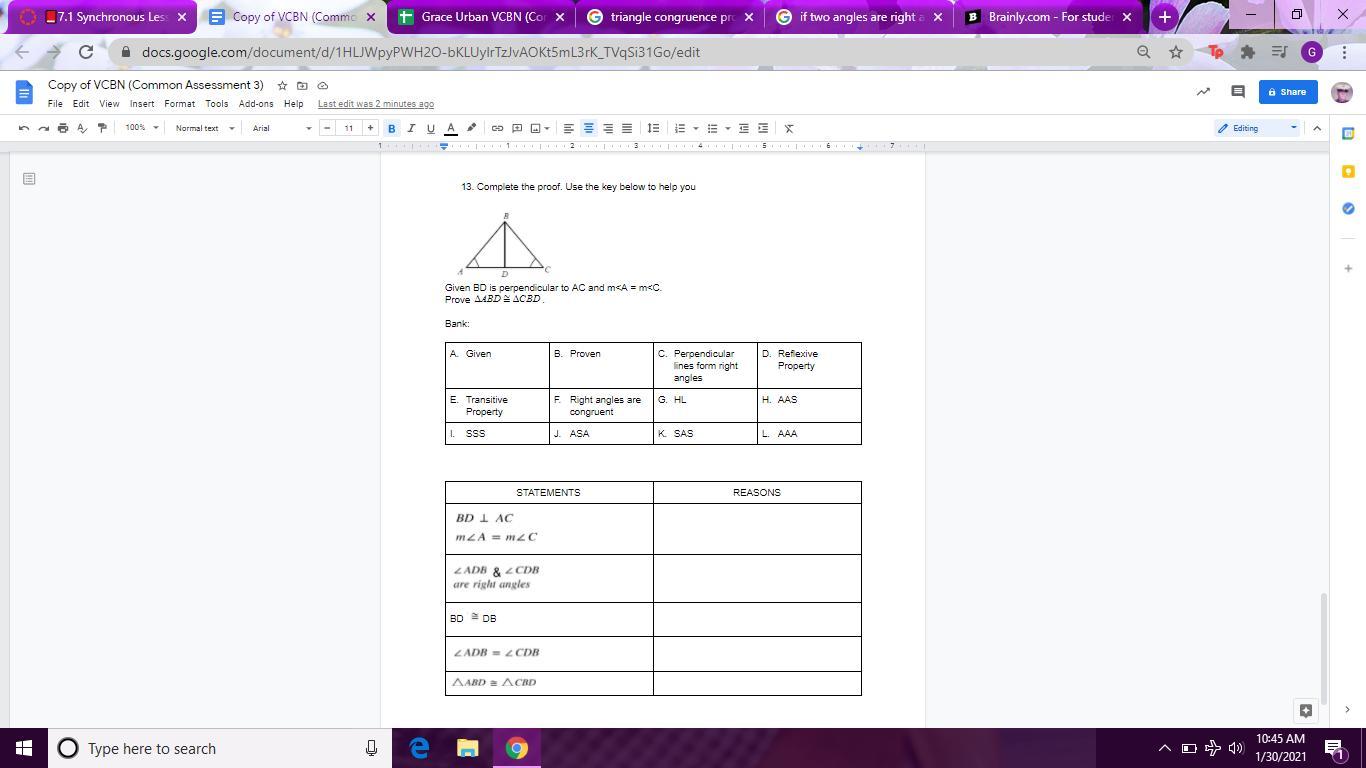Open the text color picker
This screenshot has width=1366, height=768.
coord(451,128)
